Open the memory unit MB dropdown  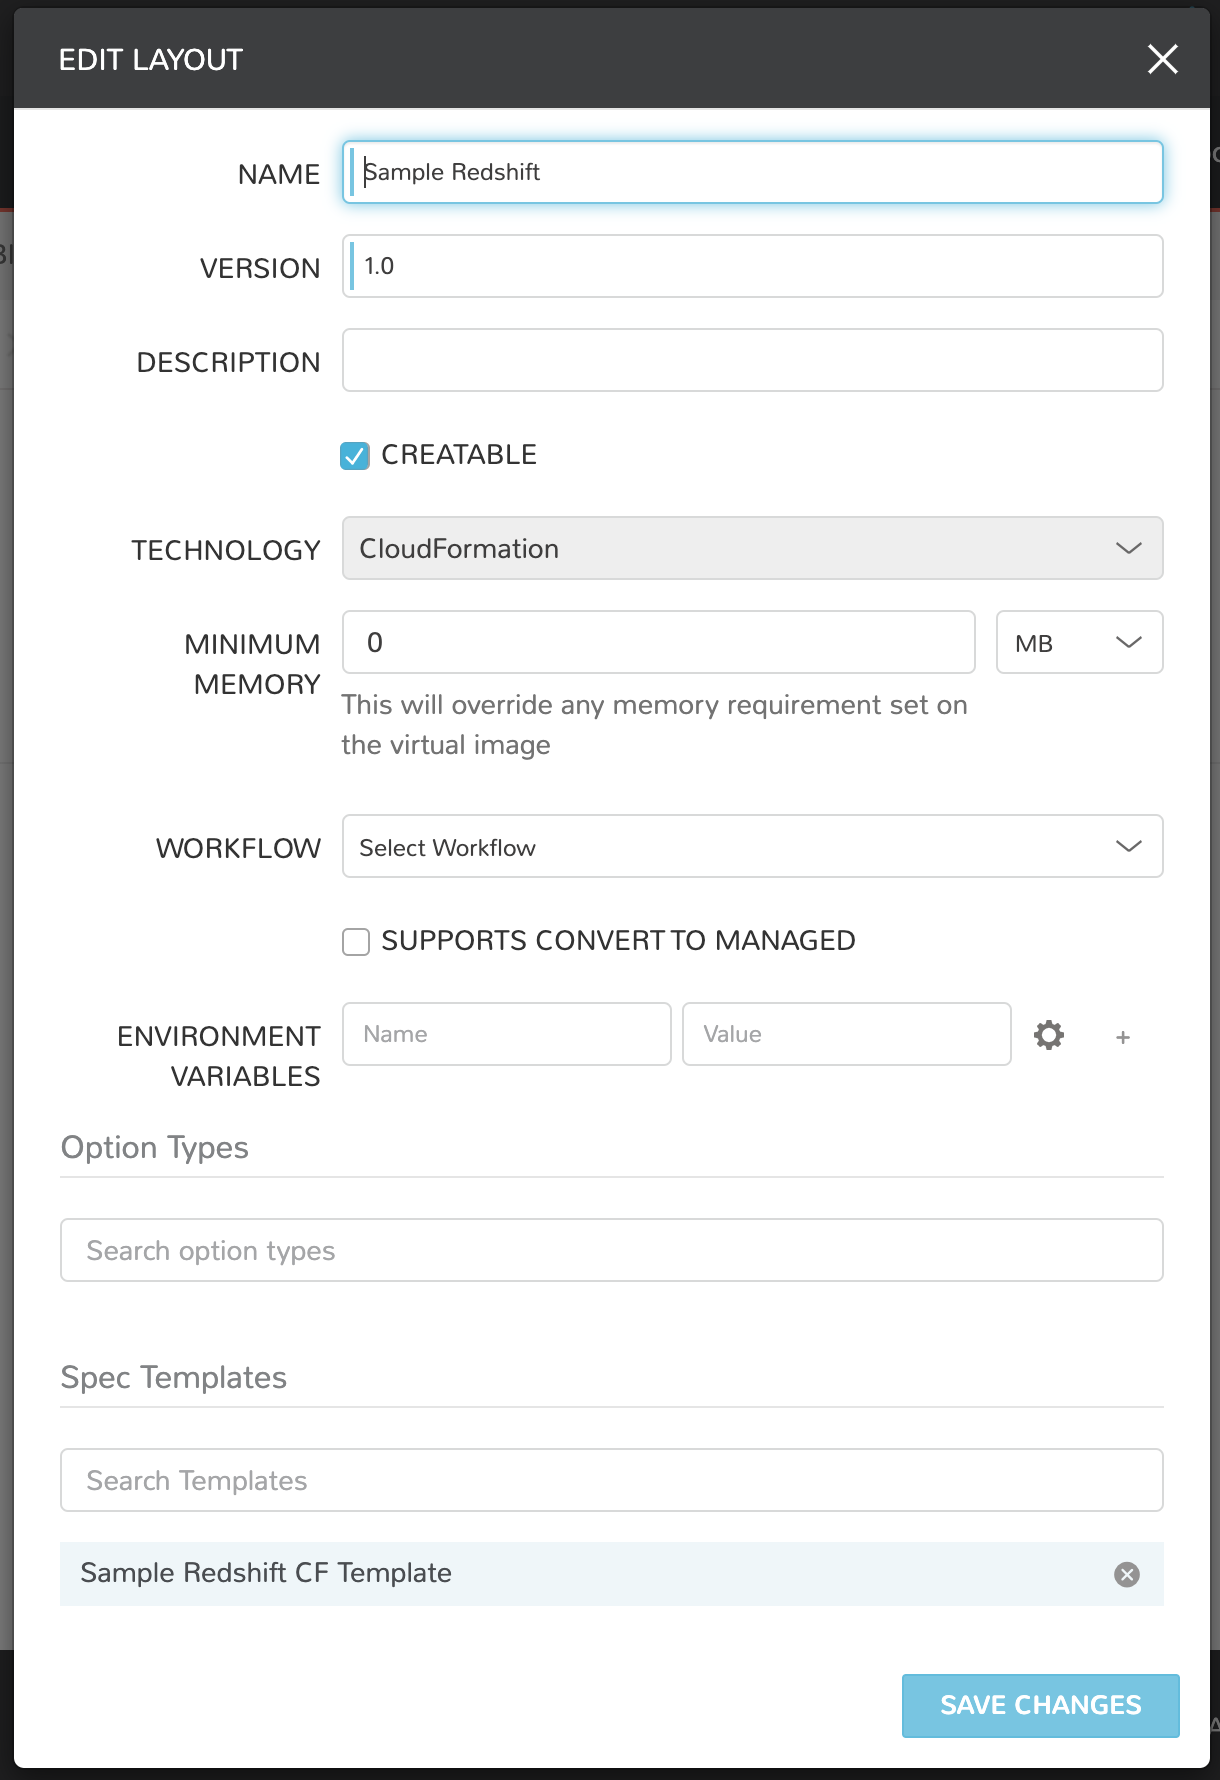pyautogui.click(x=1079, y=643)
